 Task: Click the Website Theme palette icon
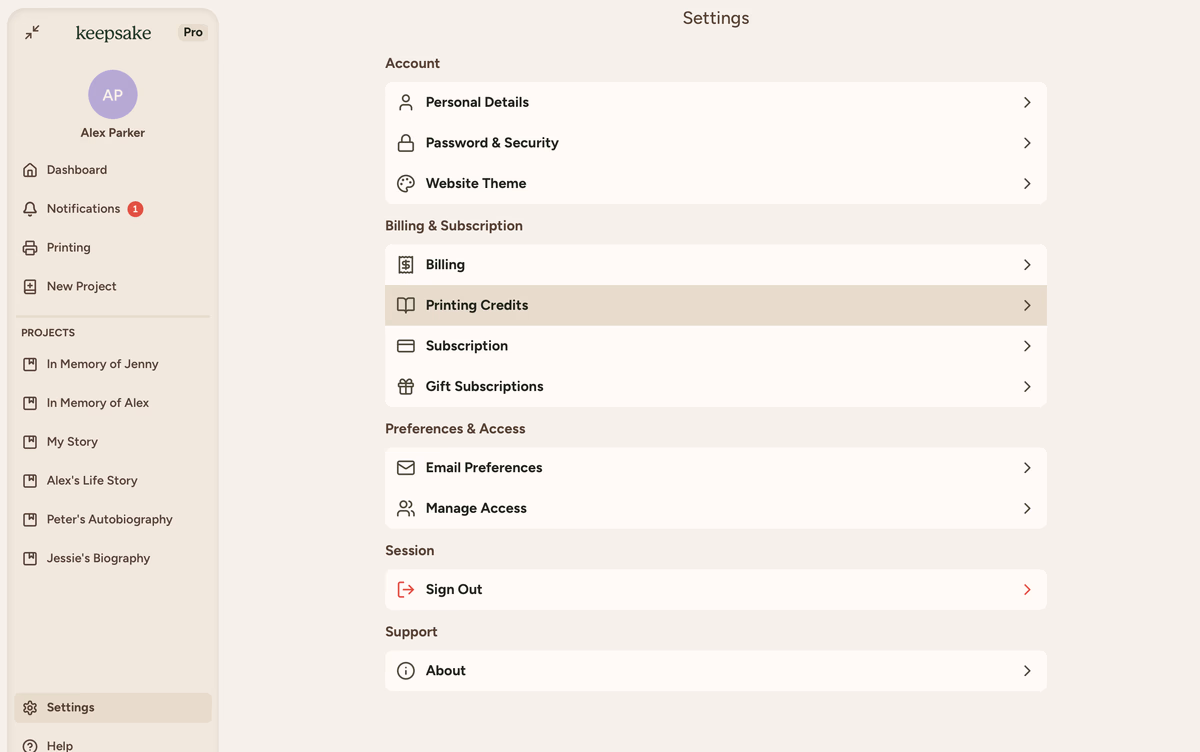point(406,184)
